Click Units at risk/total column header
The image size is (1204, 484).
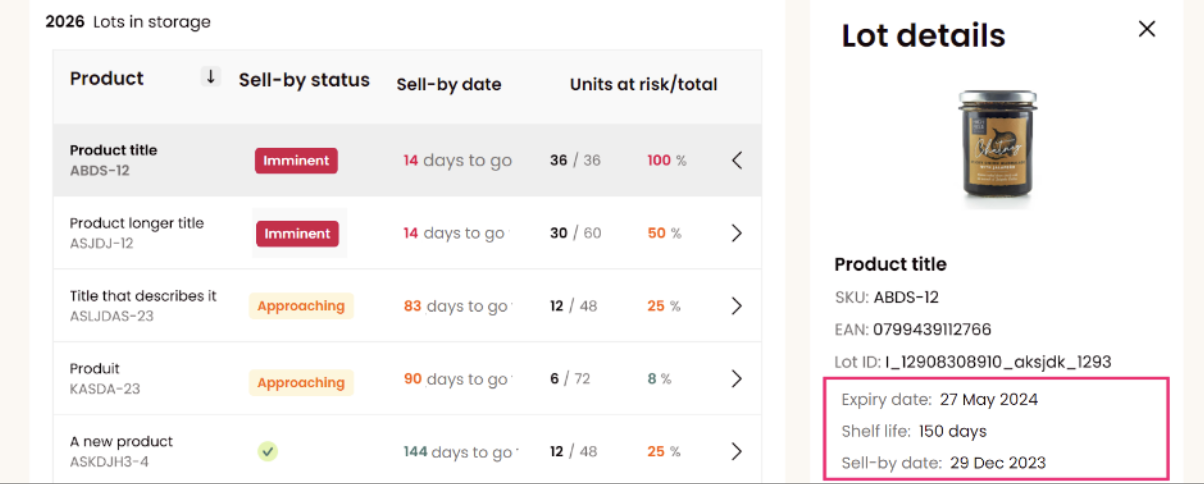644,84
